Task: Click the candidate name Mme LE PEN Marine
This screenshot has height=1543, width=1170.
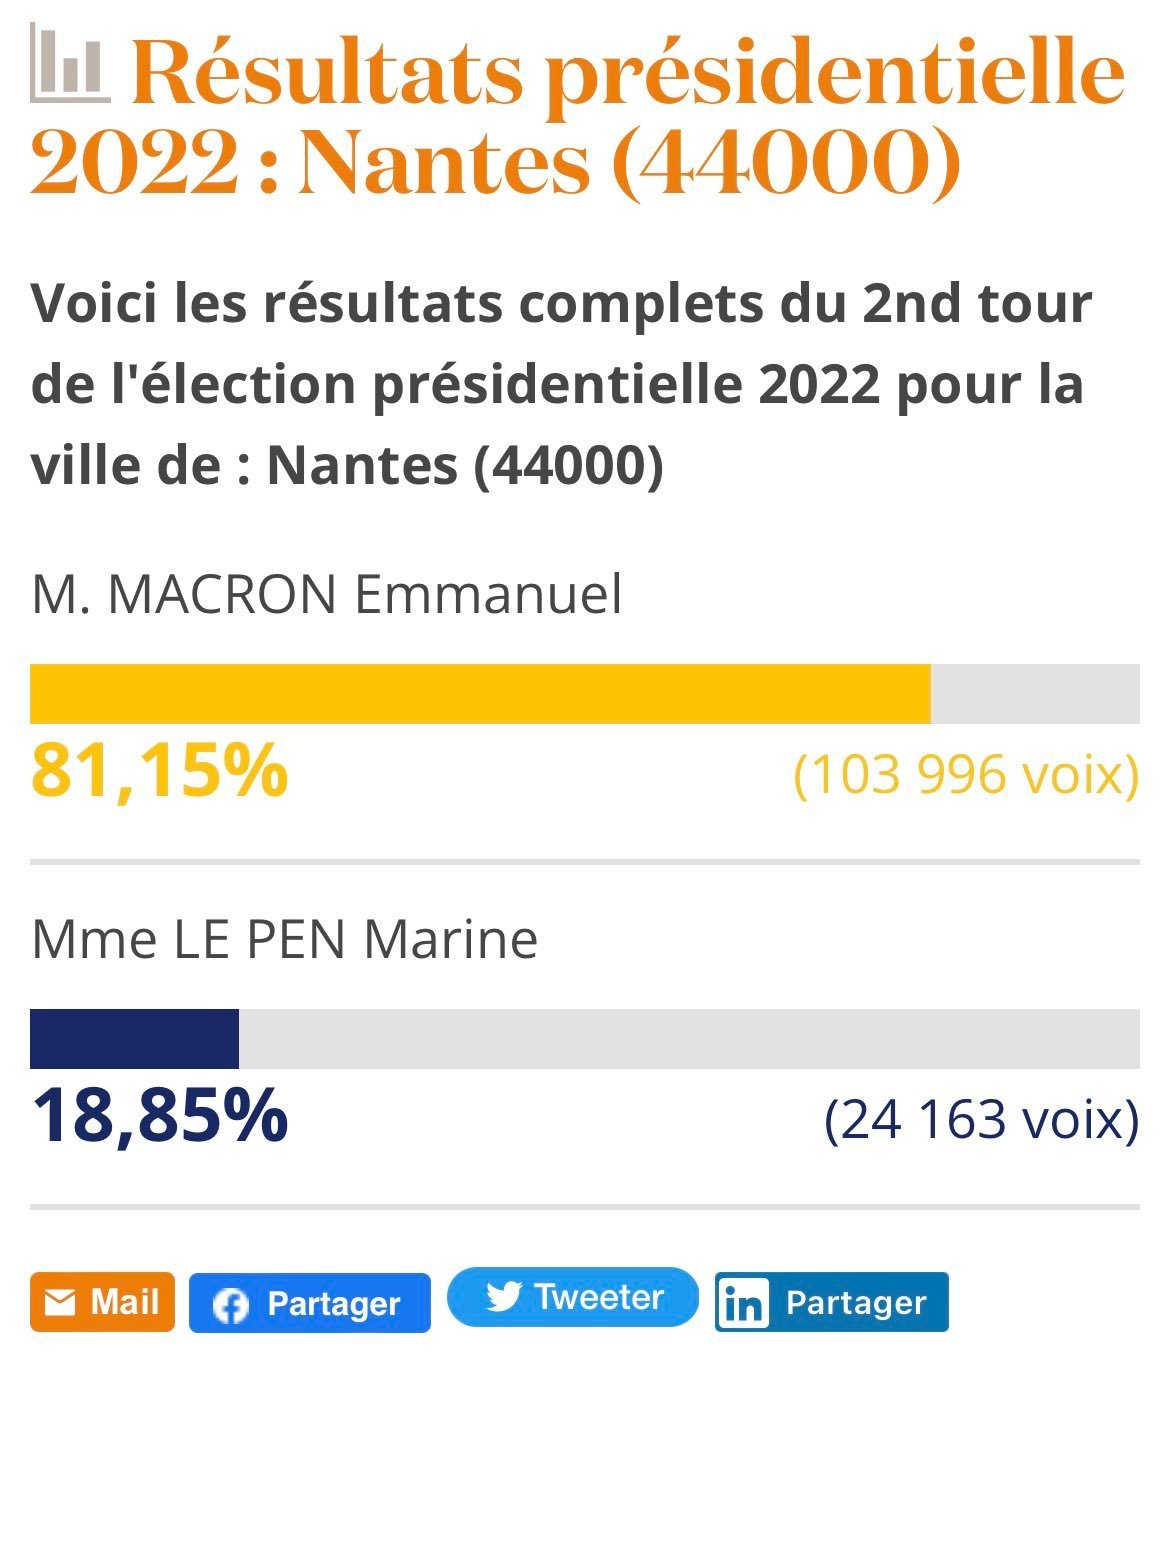Action: [x=285, y=939]
